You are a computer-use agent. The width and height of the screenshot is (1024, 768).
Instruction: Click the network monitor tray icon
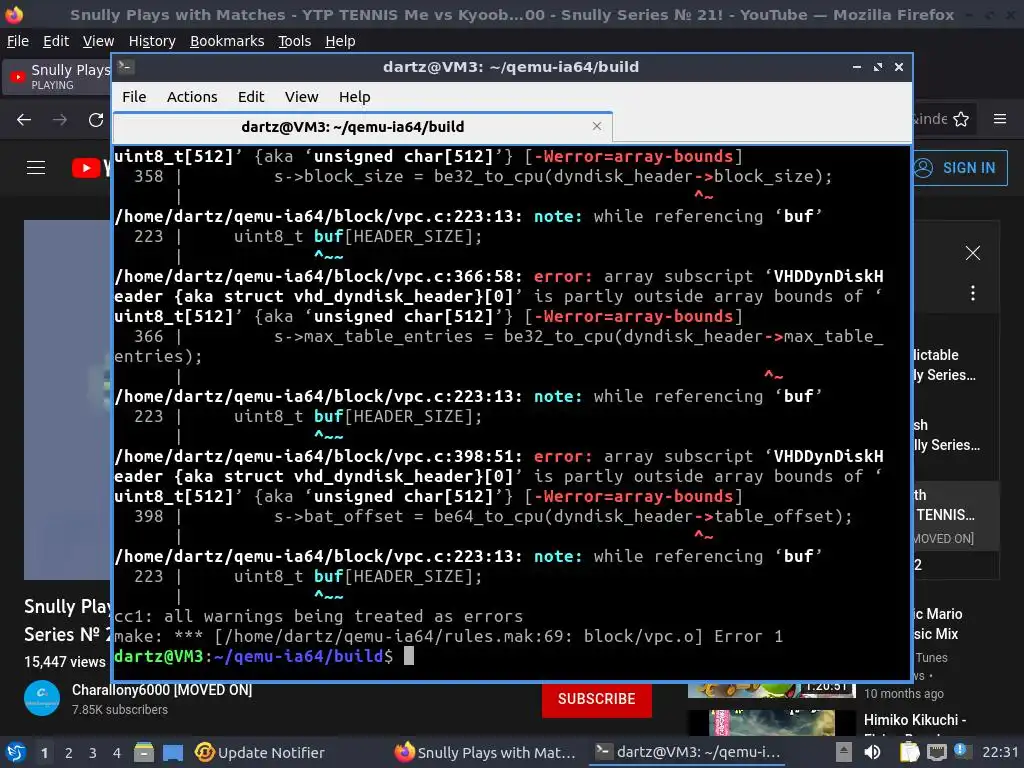click(x=936, y=752)
